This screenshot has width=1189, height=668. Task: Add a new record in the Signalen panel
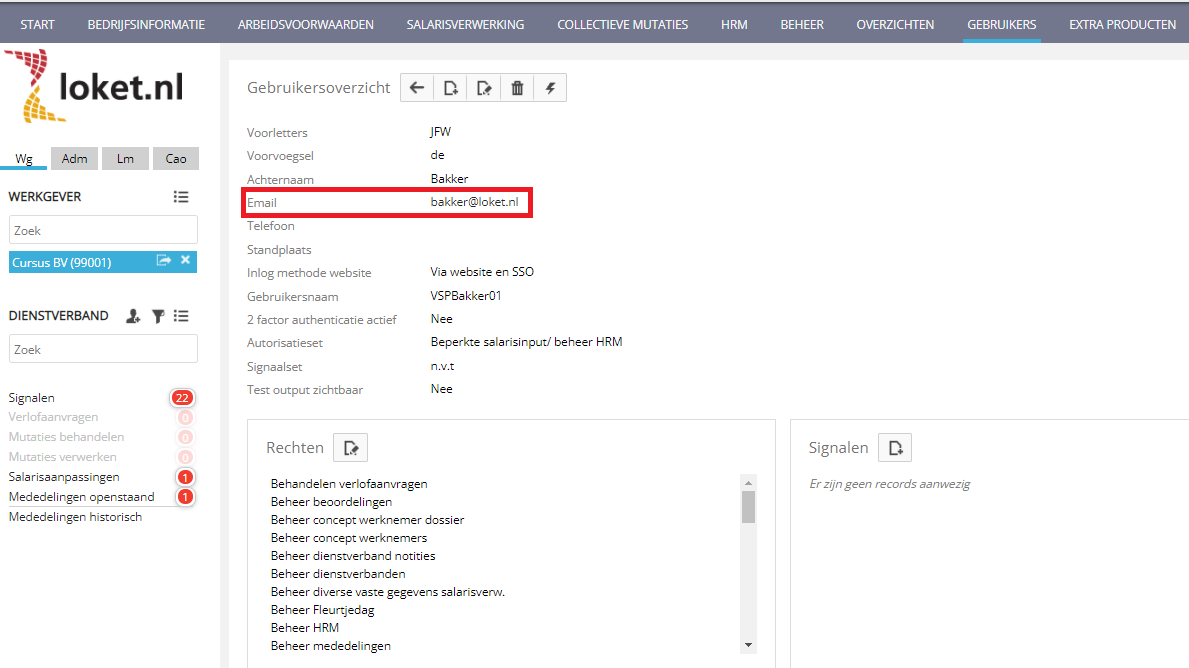(894, 447)
